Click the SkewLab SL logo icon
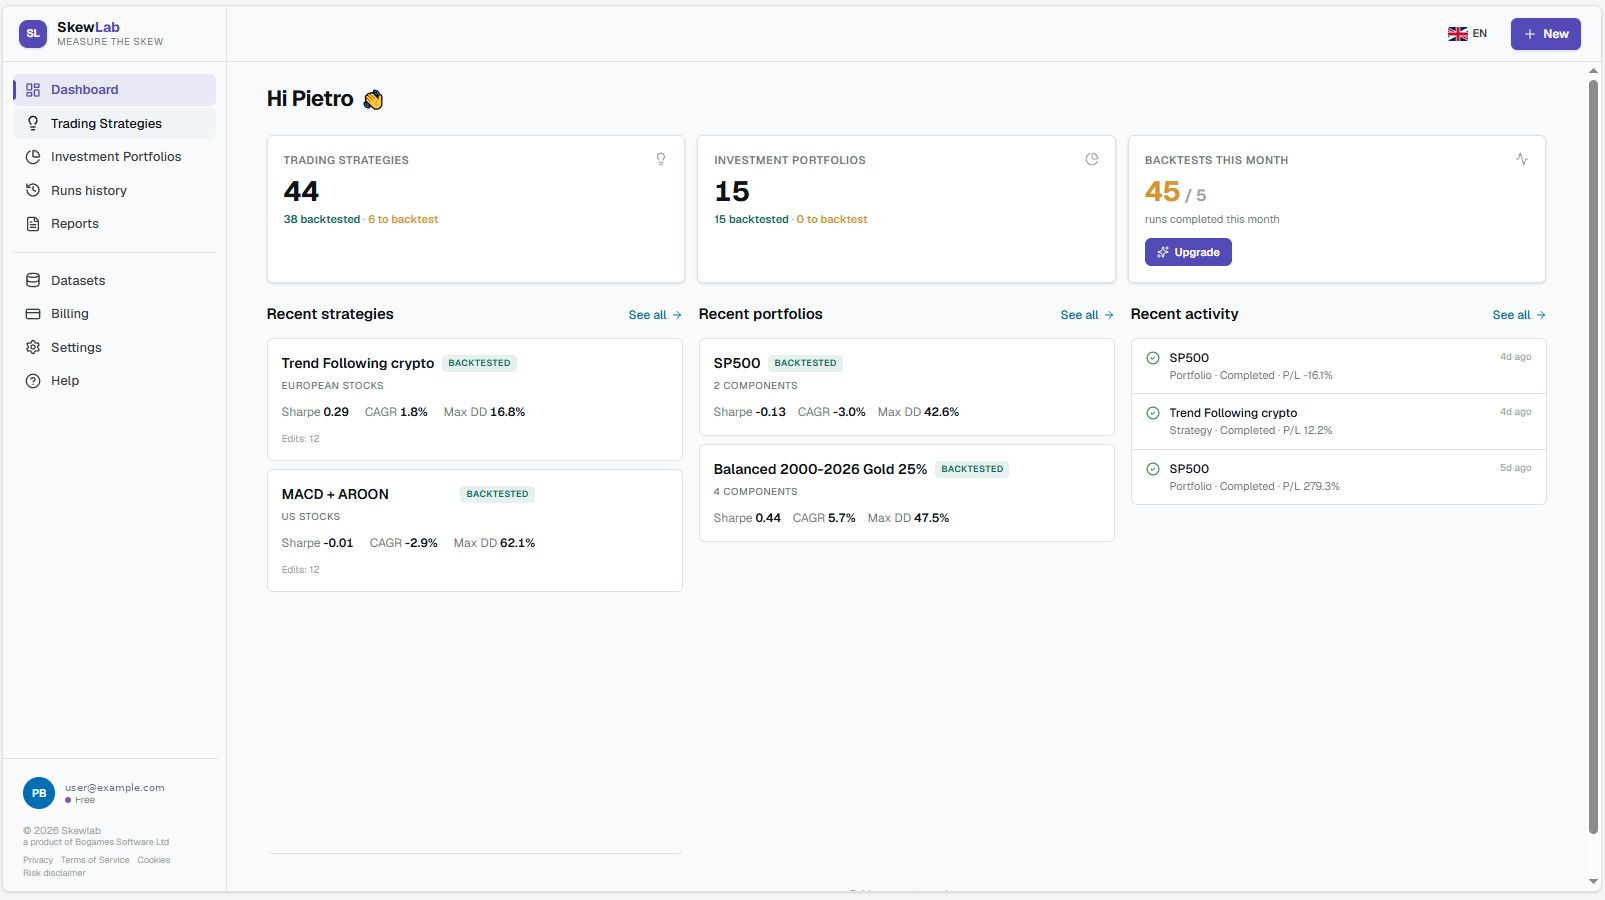Image resolution: width=1605 pixels, height=900 pixels. coord(33,34)
